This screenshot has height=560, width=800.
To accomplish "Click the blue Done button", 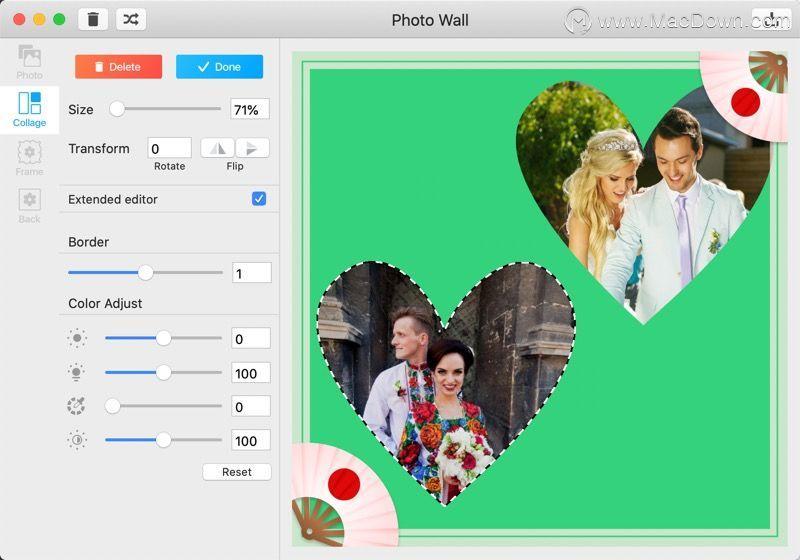I will point(219,67).
